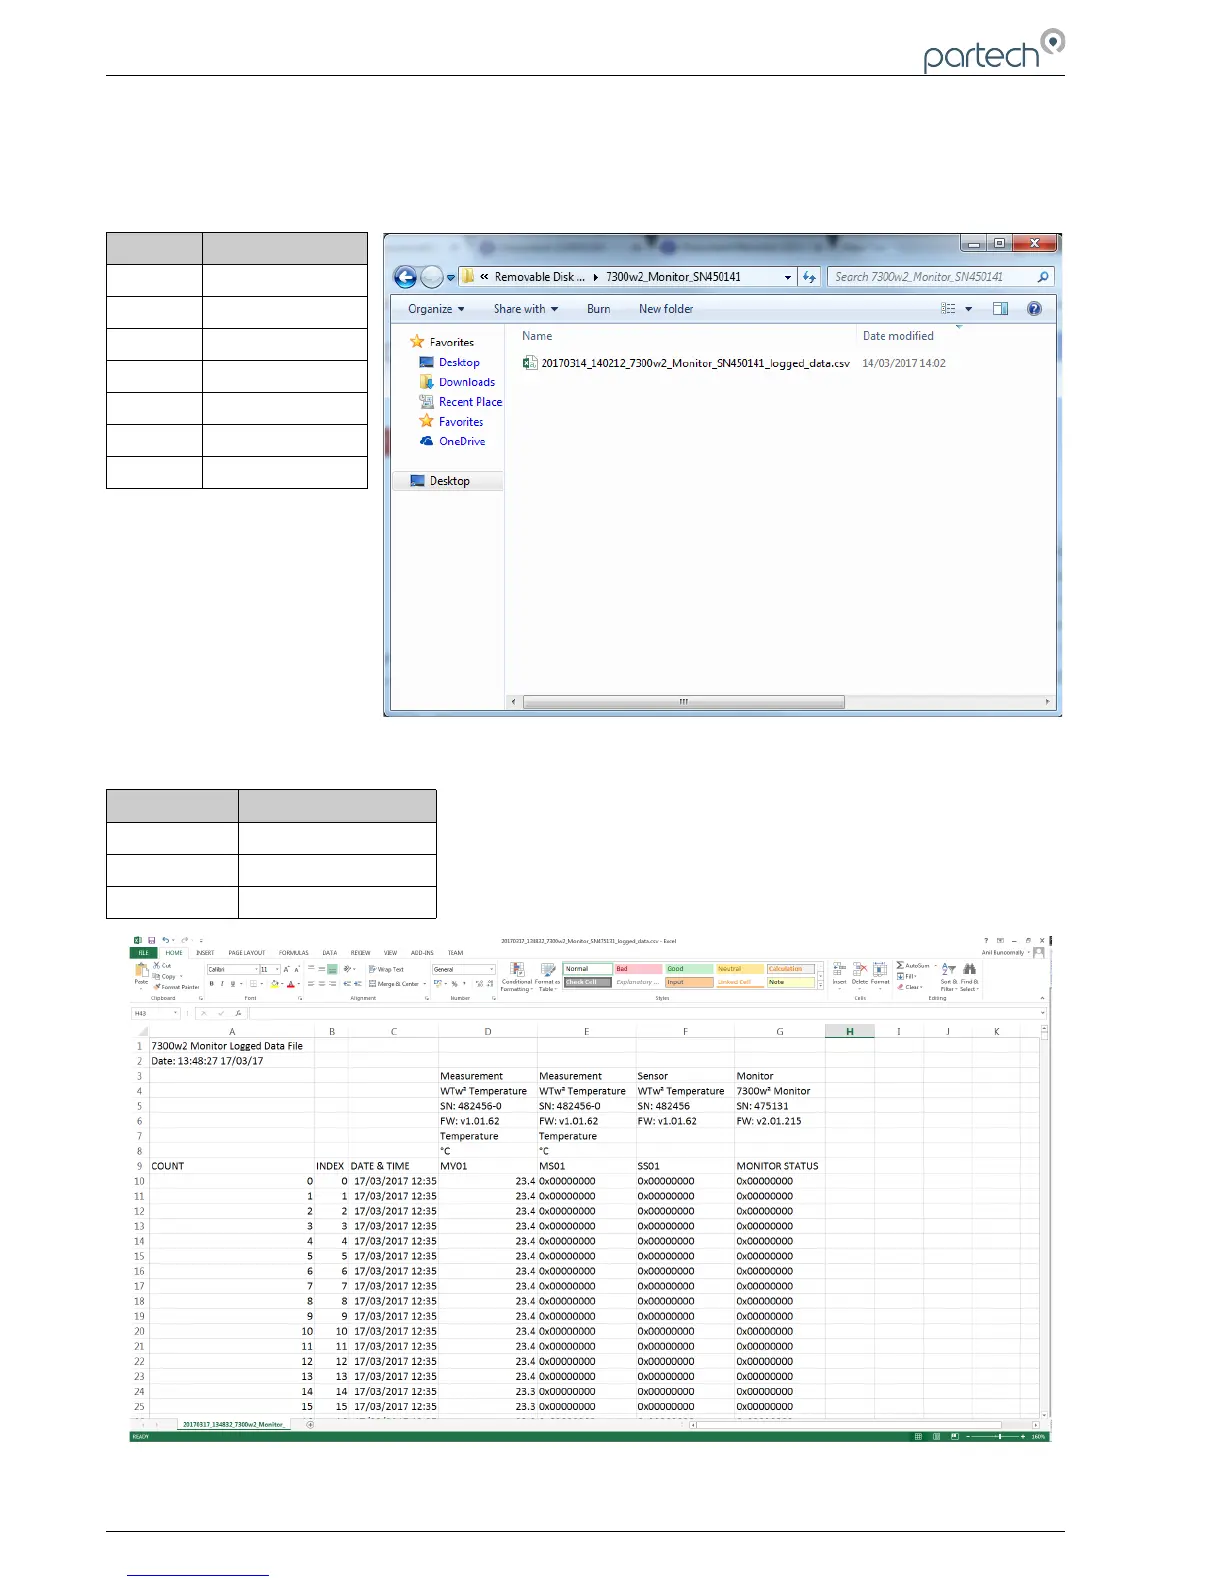The height and width of the screenshot is (1584, 1224).
Task: Click the Format Painter brush
Action: (157, 986)
